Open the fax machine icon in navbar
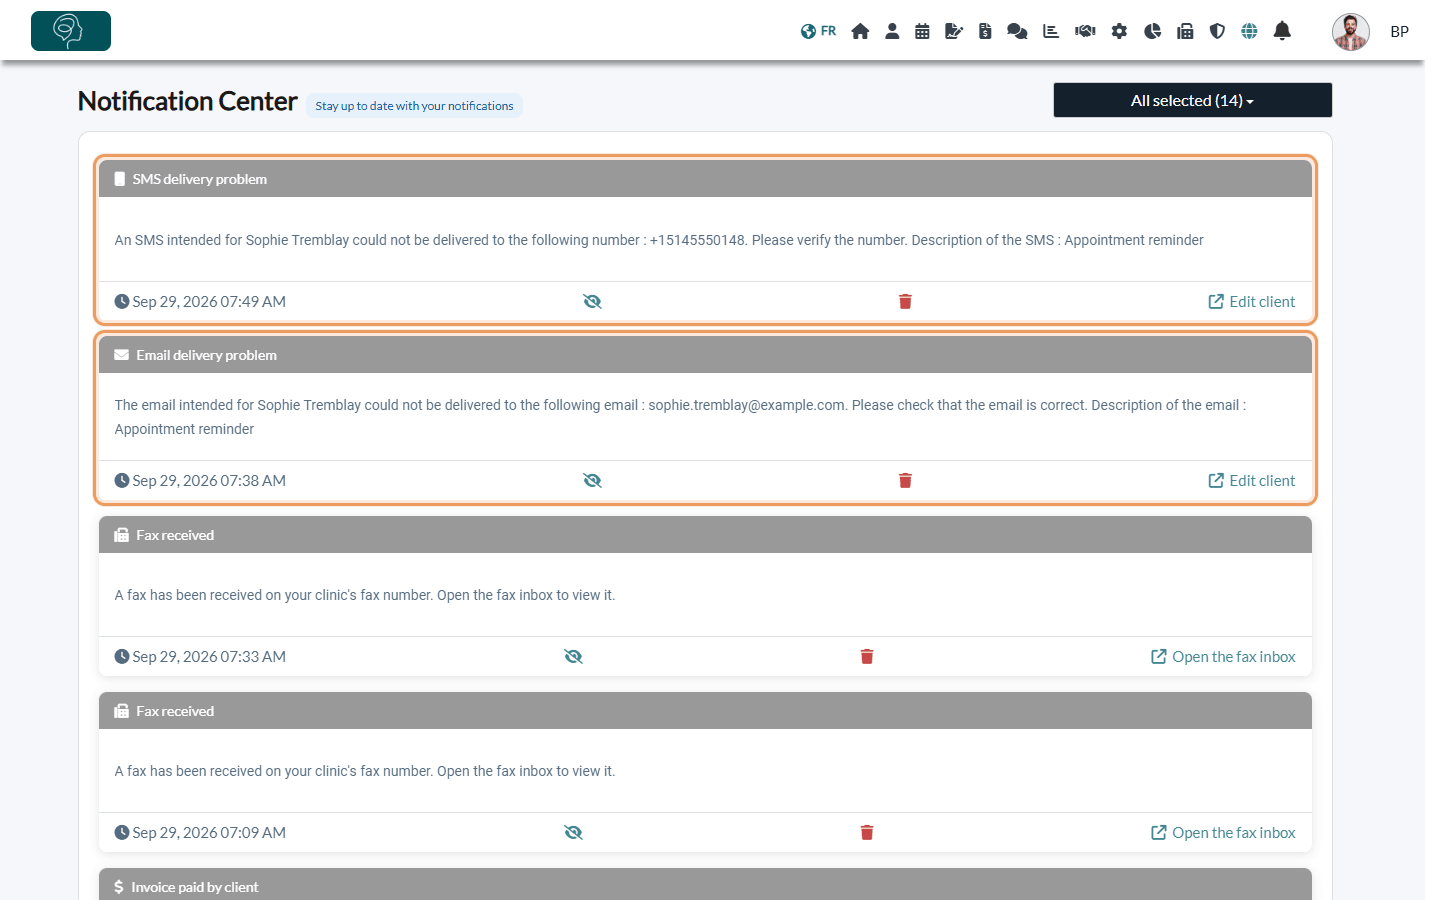1440x900 pixels. point(1185,31)
